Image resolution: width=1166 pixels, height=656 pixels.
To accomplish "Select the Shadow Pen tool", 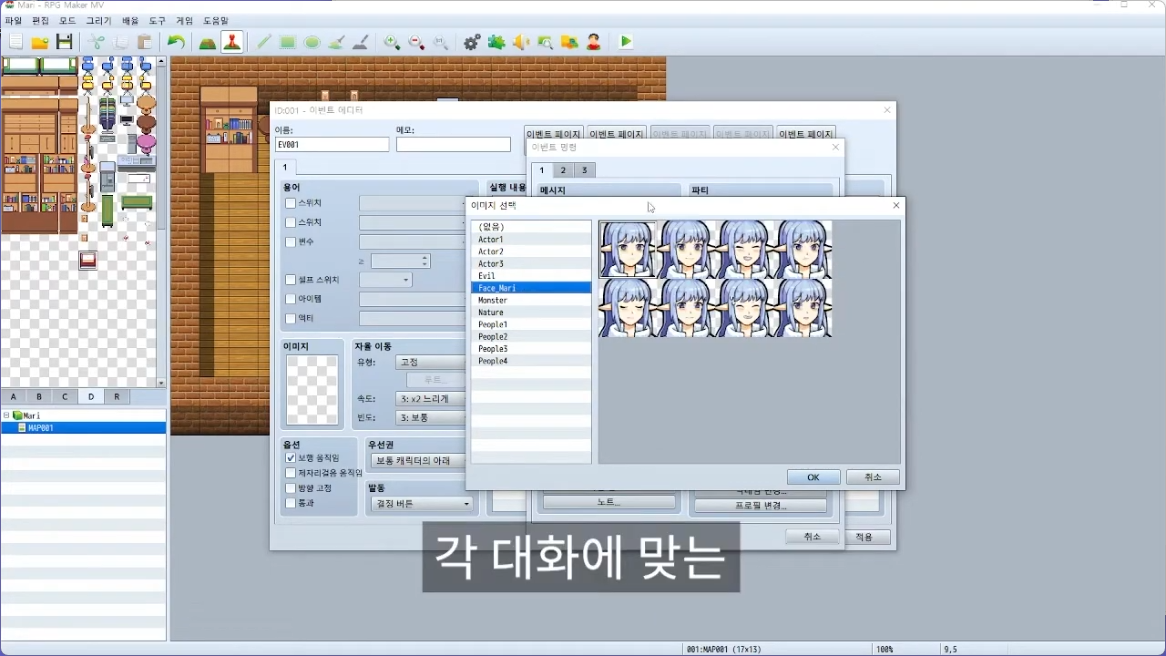I will click(361, 42).
